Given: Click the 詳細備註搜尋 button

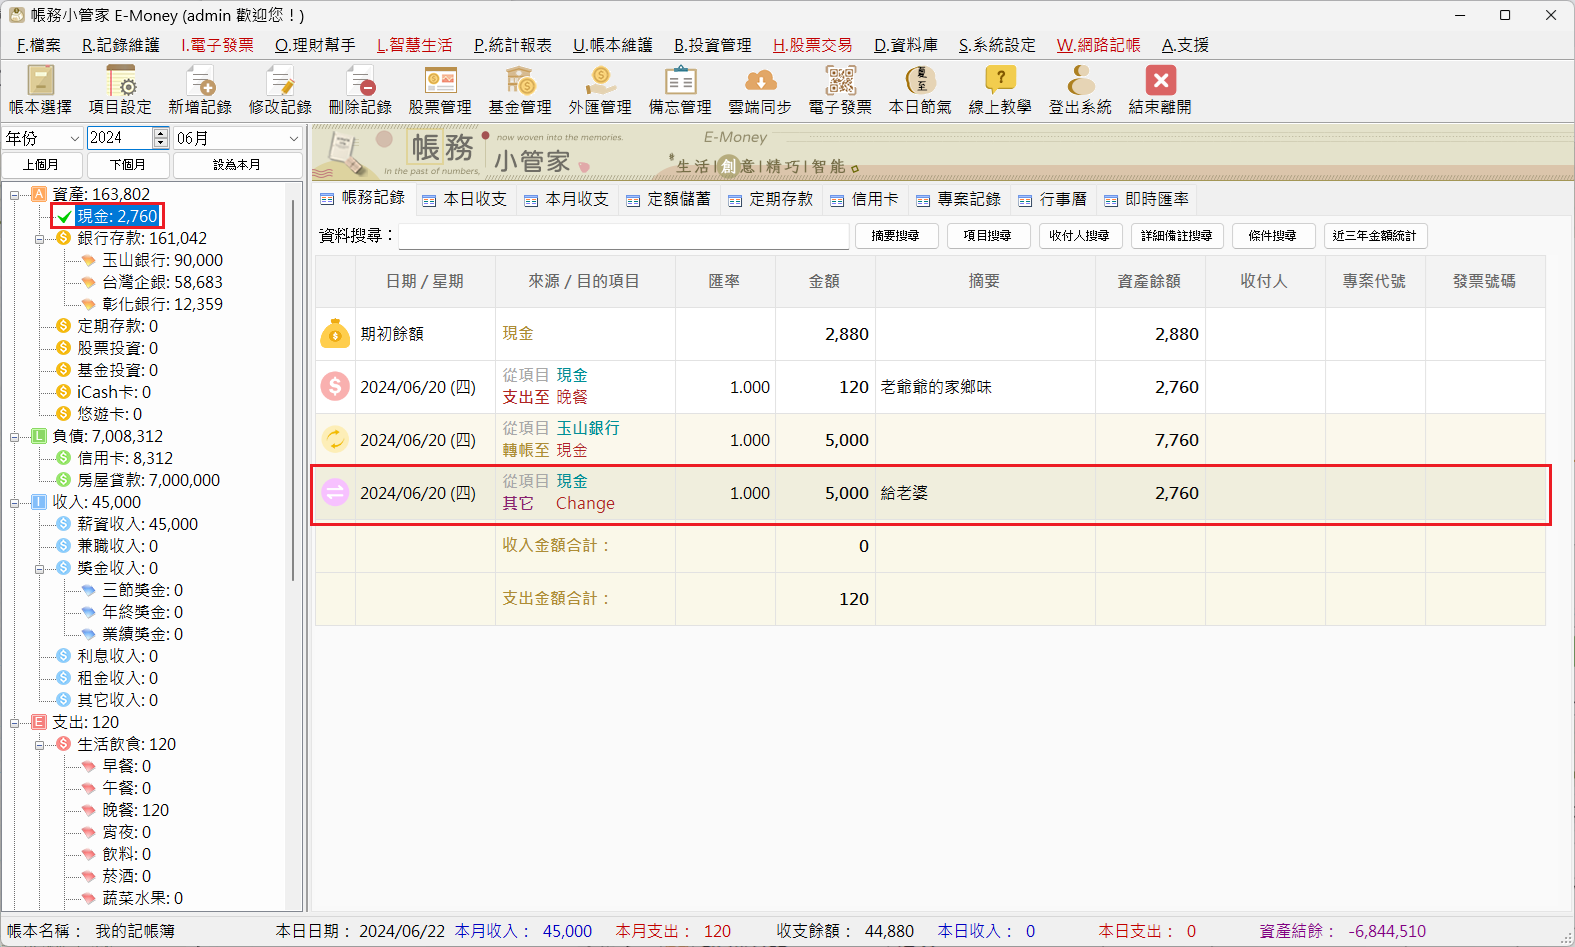Looking at the screenshot, I should point(1177,236).
